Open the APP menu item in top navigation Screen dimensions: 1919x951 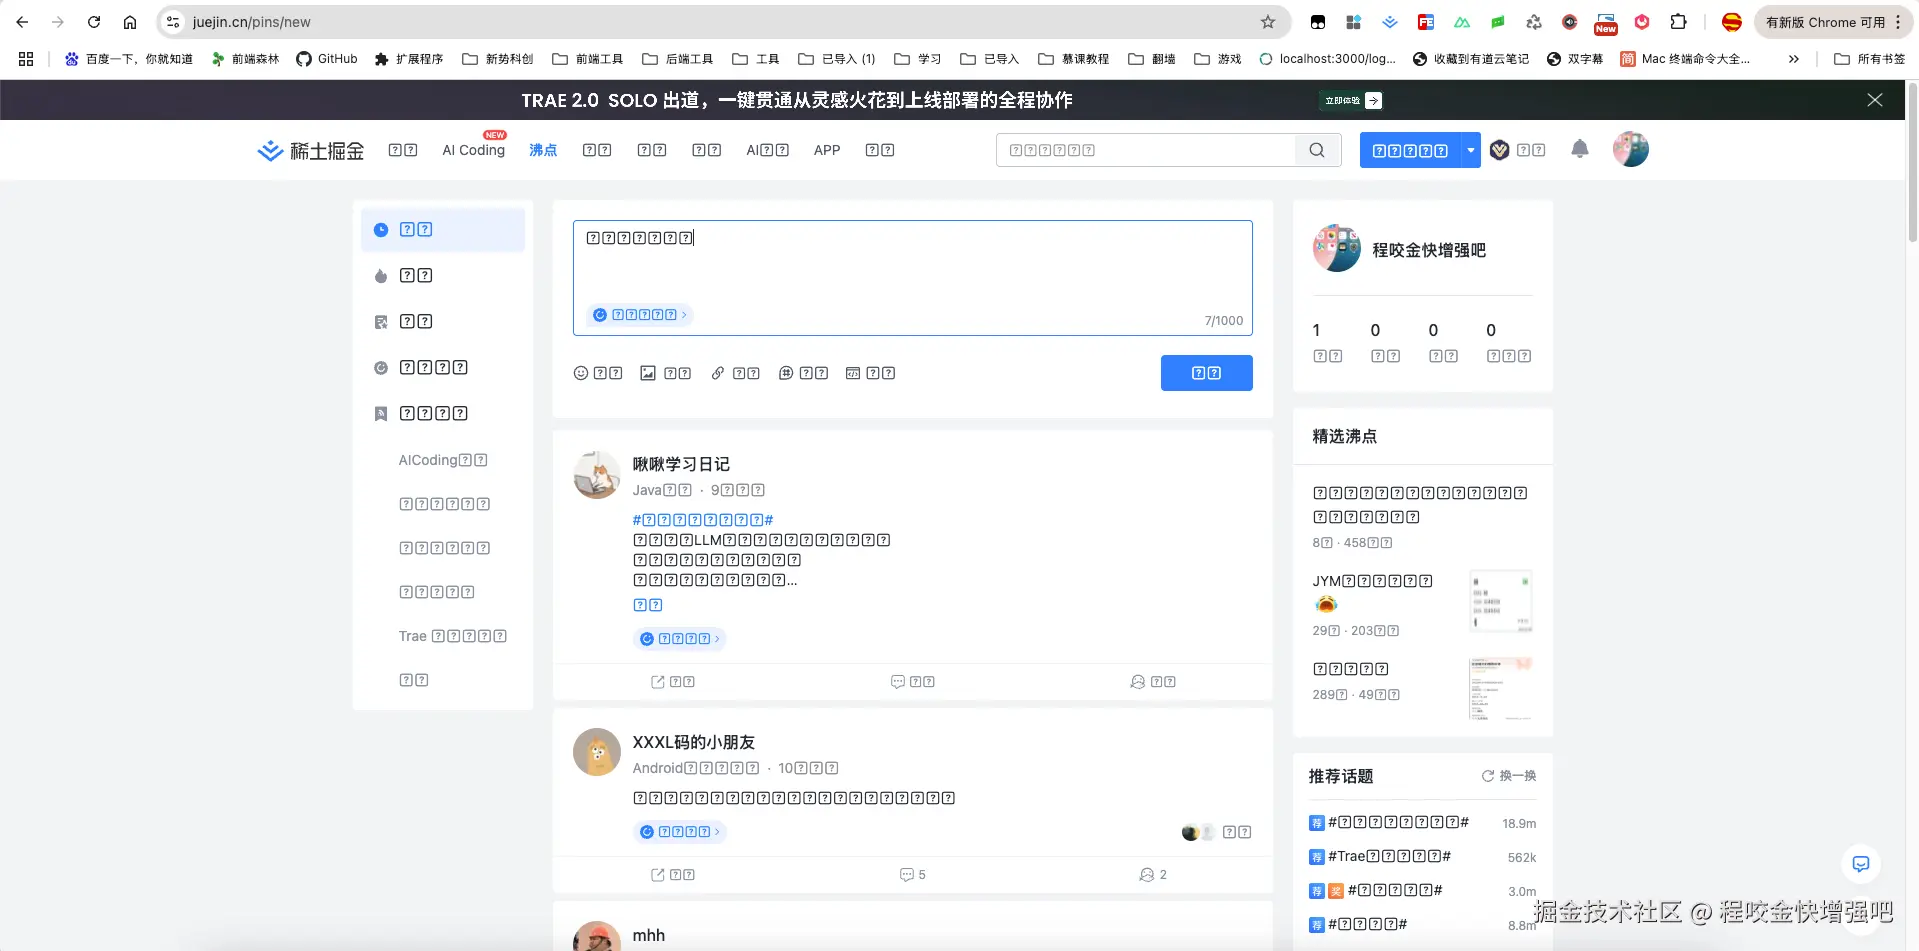(826, 150)
